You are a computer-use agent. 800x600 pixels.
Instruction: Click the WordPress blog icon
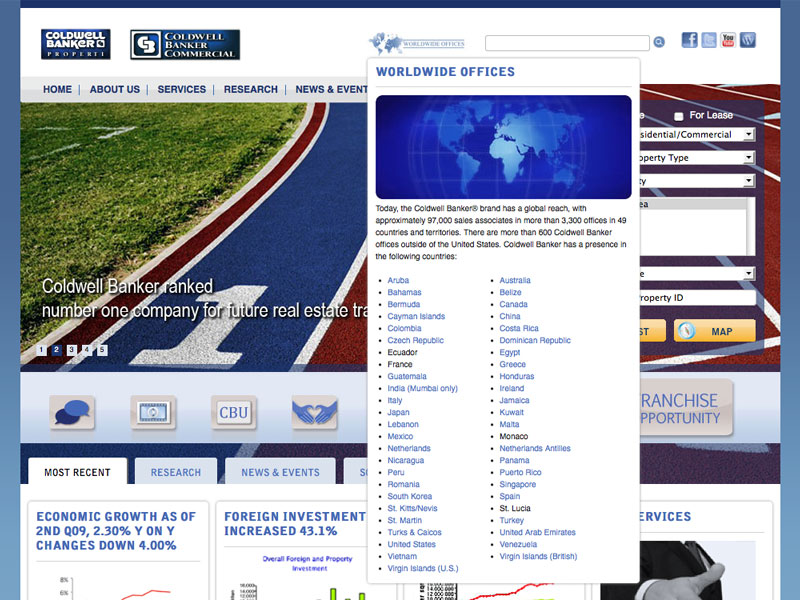[x=748, y=40]
